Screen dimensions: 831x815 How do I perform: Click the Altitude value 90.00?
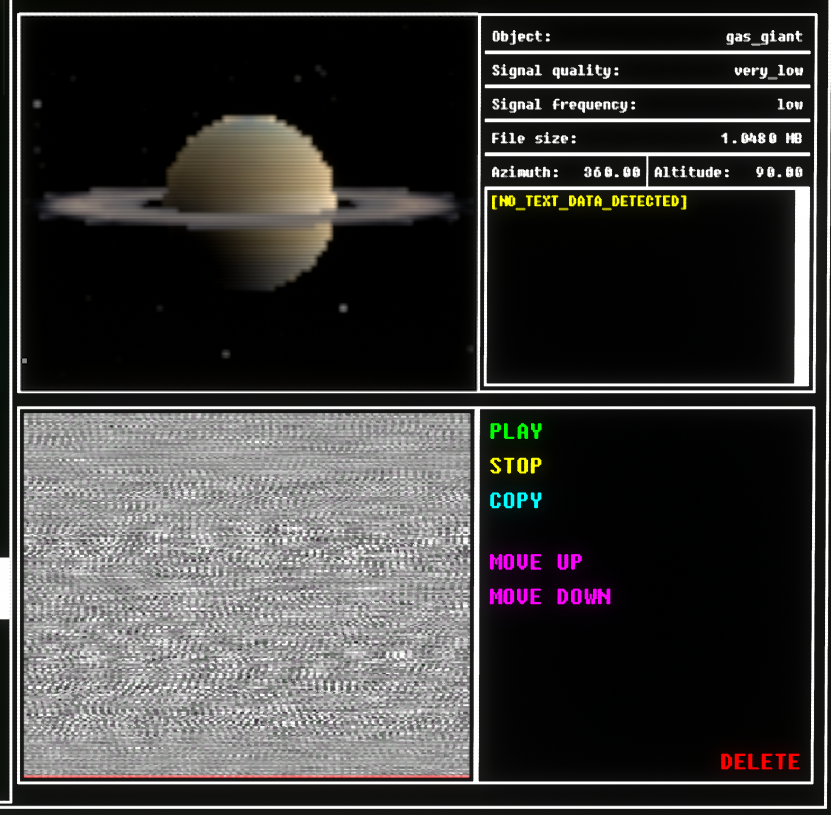(x=778, y=172)
